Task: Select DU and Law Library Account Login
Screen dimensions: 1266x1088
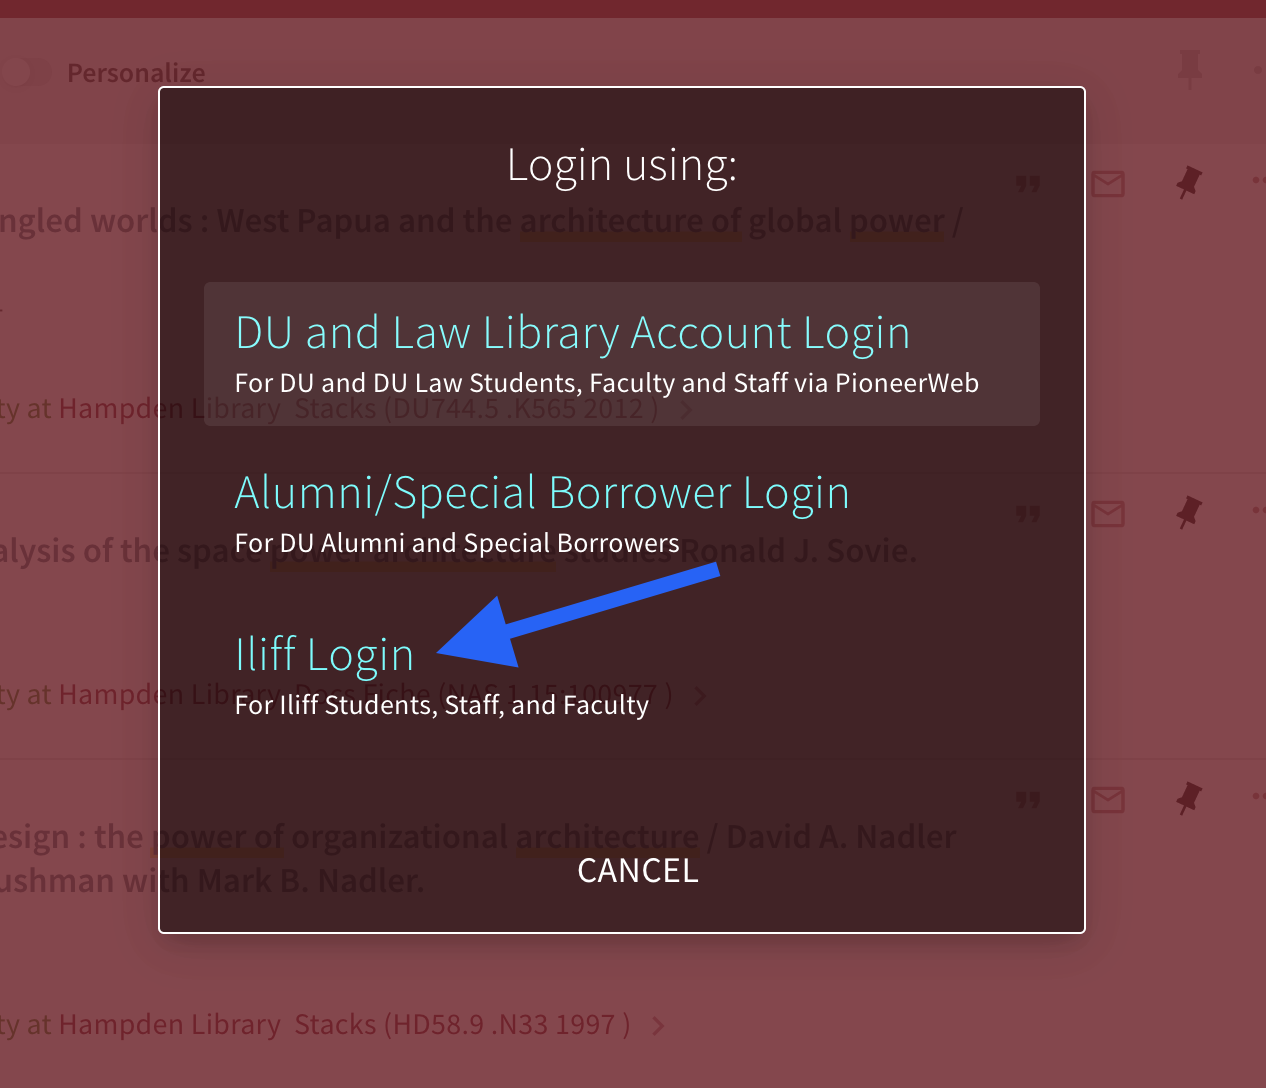Action: (x=621, y=354)
